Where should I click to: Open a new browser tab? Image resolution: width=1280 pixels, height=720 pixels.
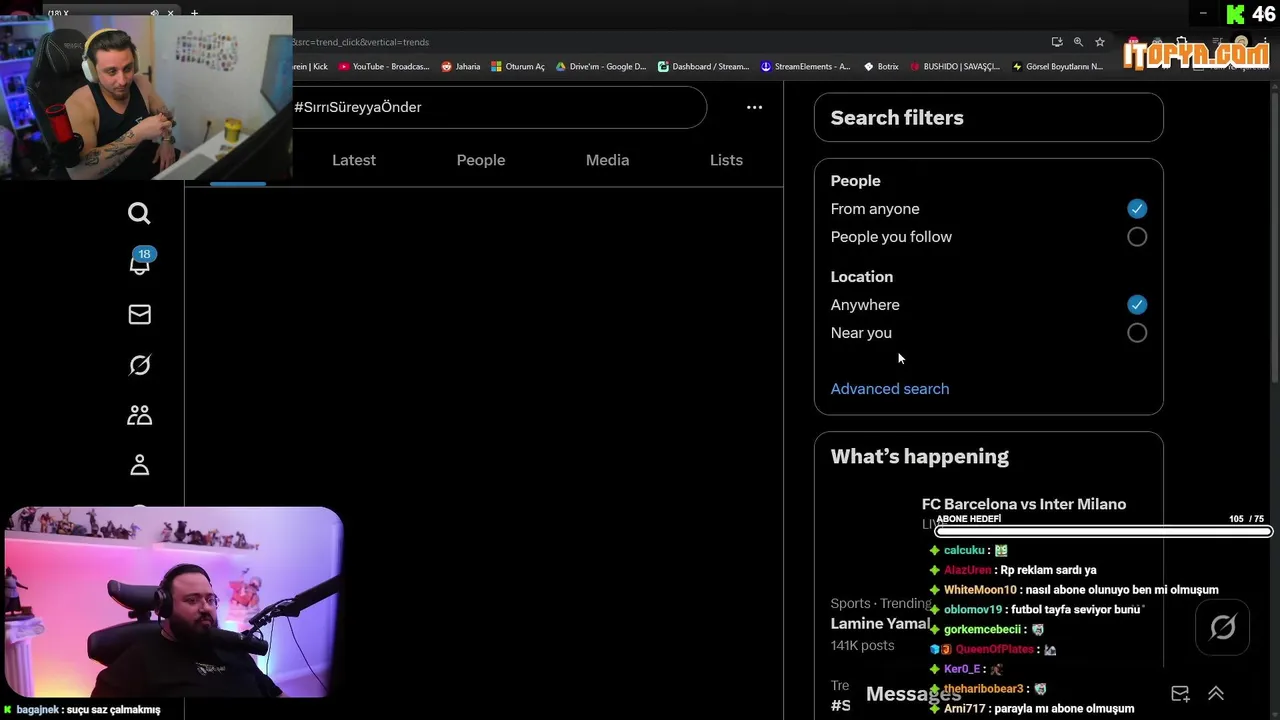[194, 13]
